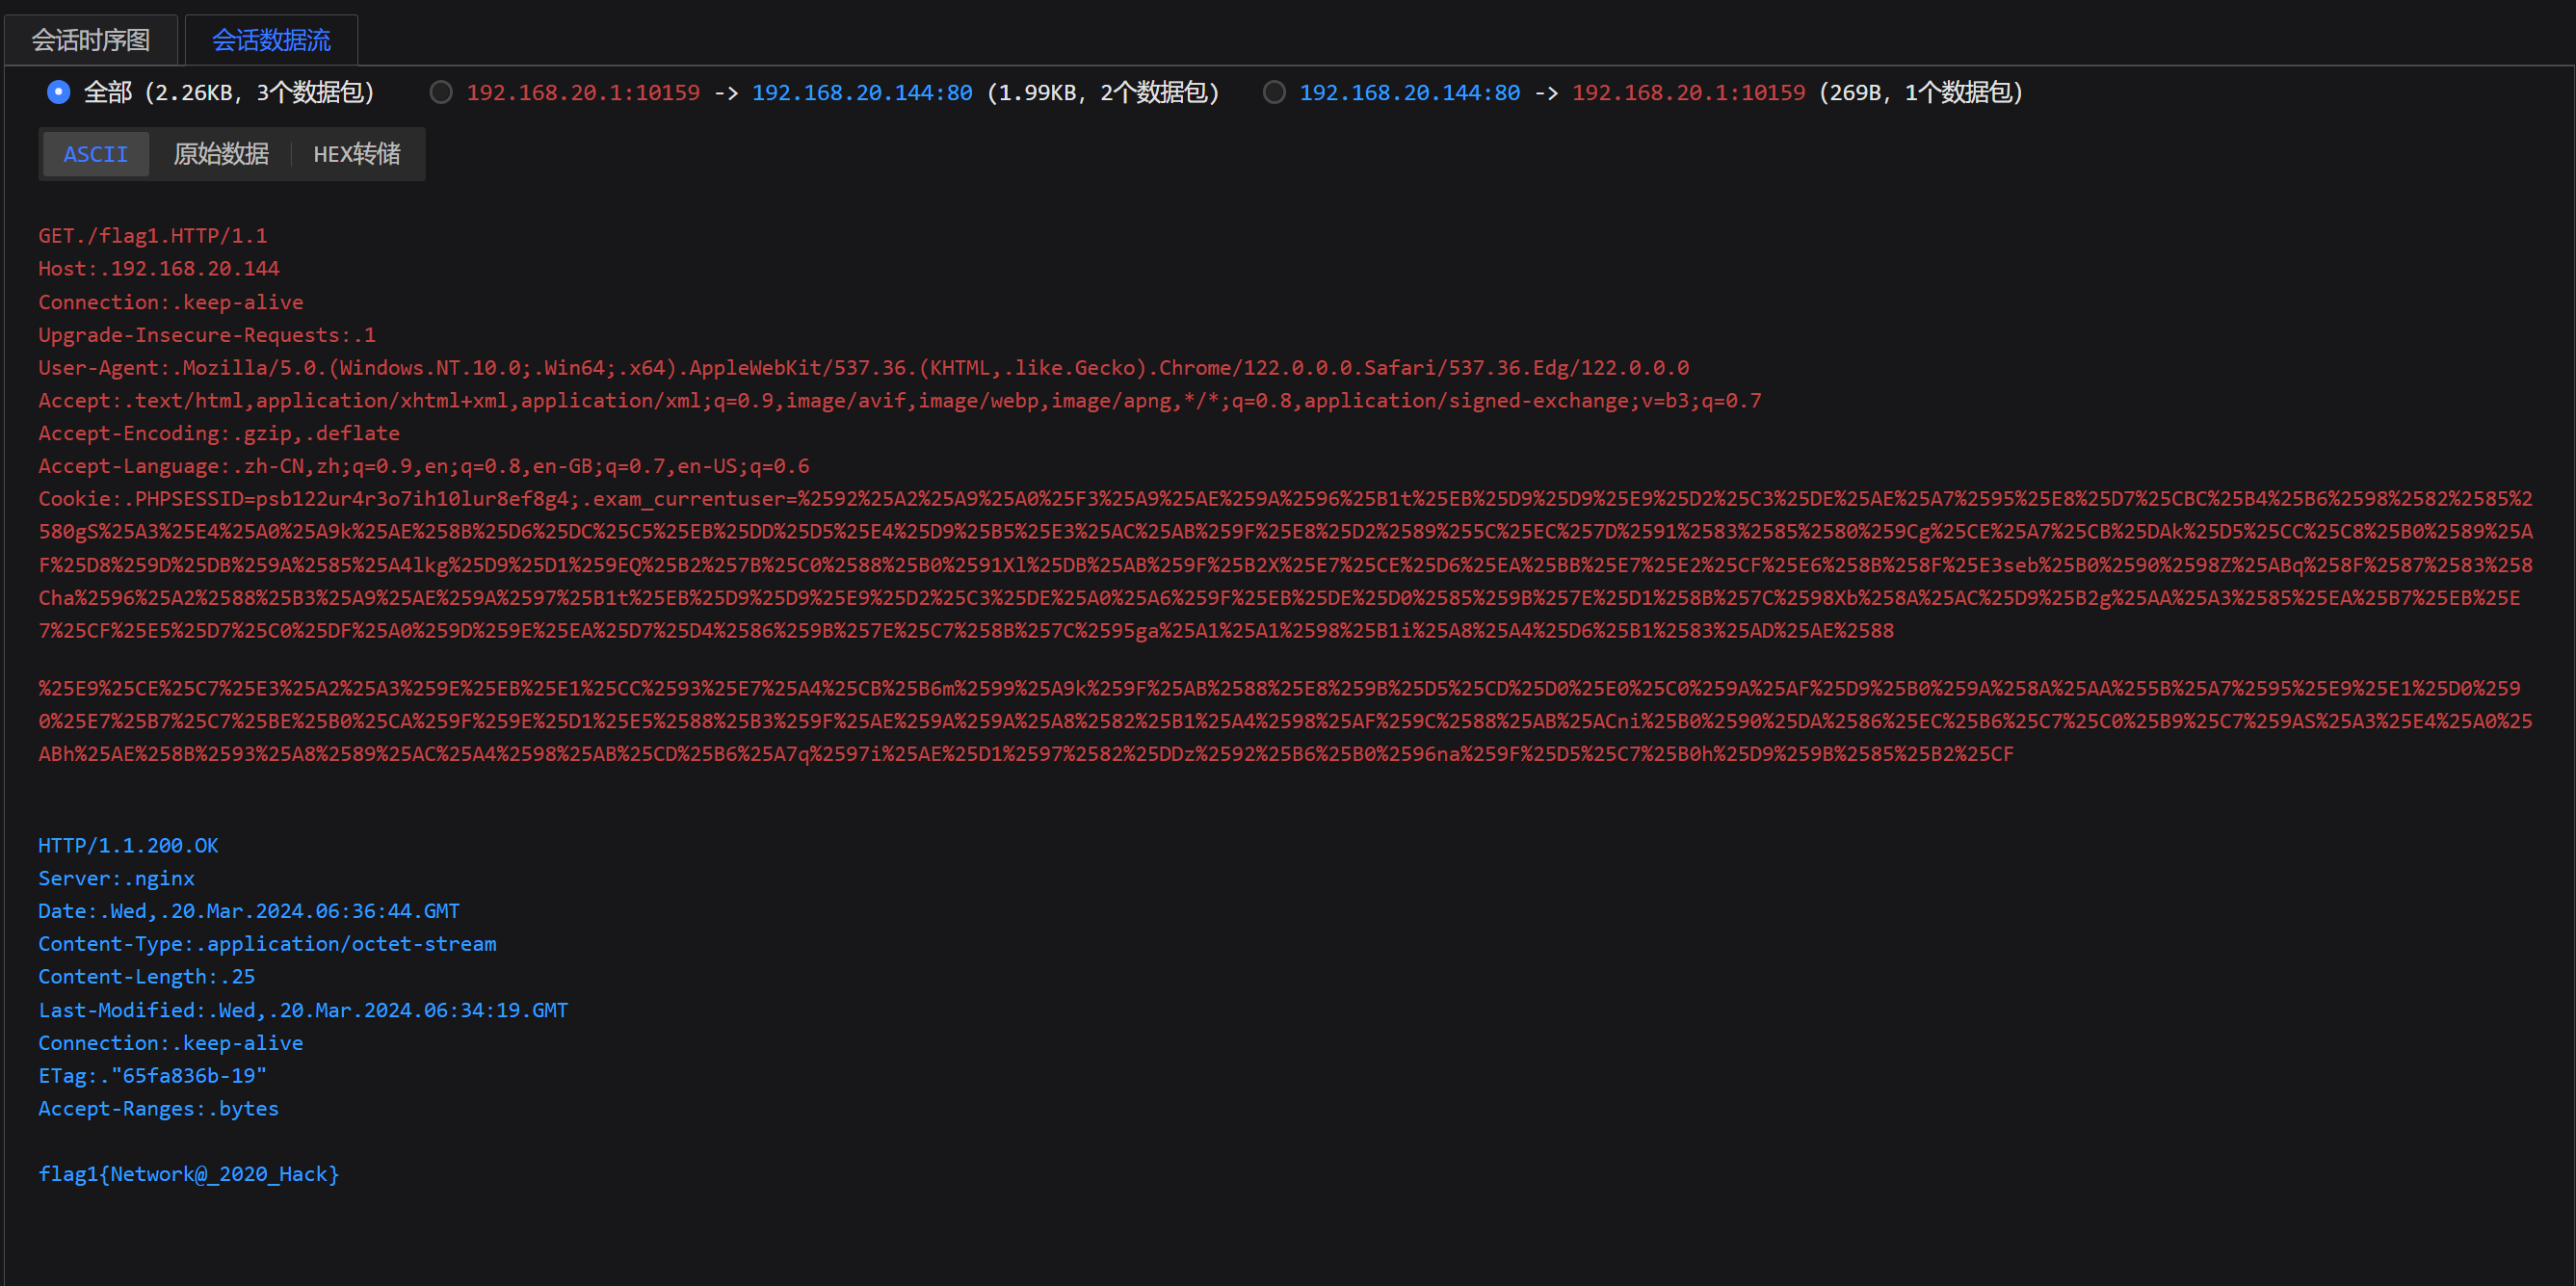Click the Cookie PHPSESSID header line
2576x1286 pixels.
click(305, 499)
